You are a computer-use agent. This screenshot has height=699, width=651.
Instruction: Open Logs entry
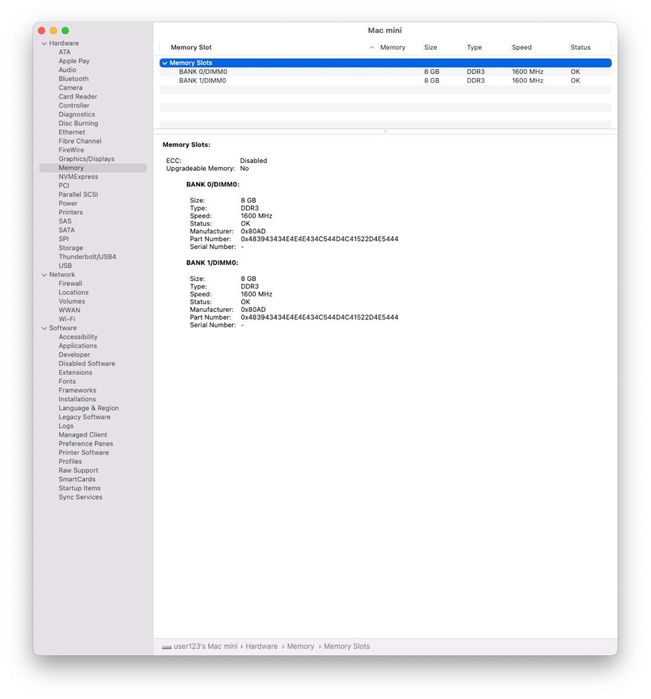[x=66, y=427]
